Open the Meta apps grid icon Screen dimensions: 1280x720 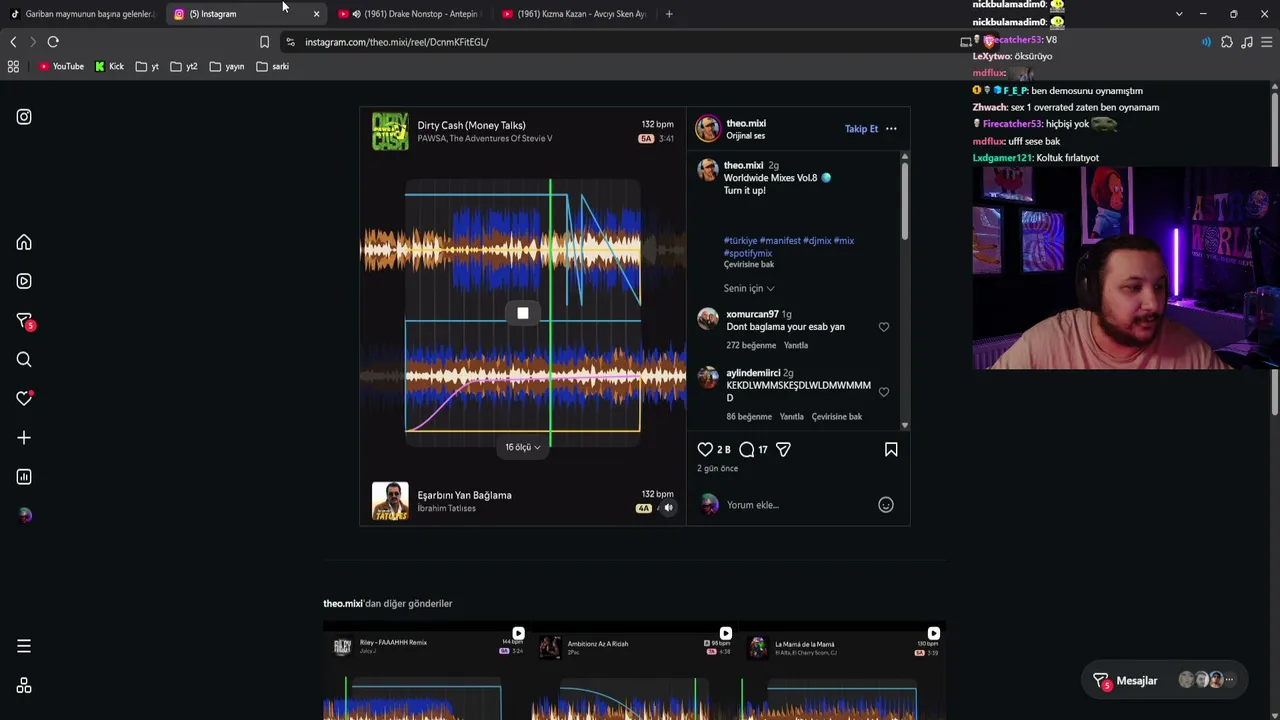[24, 686]
